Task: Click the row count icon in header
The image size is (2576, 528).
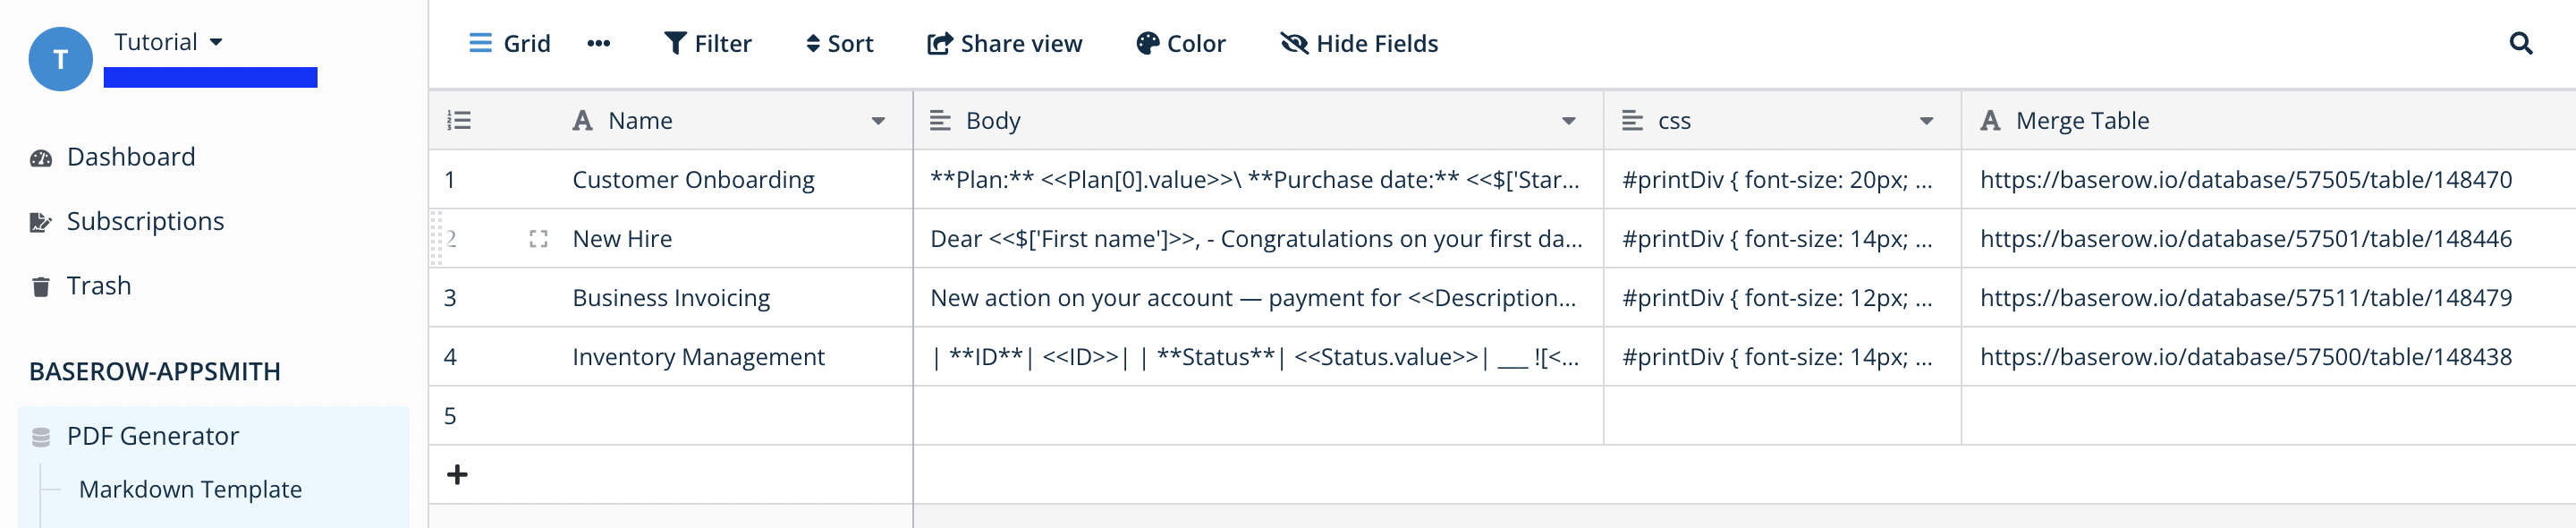Action: pyautogui.click(x=459, y=120)
